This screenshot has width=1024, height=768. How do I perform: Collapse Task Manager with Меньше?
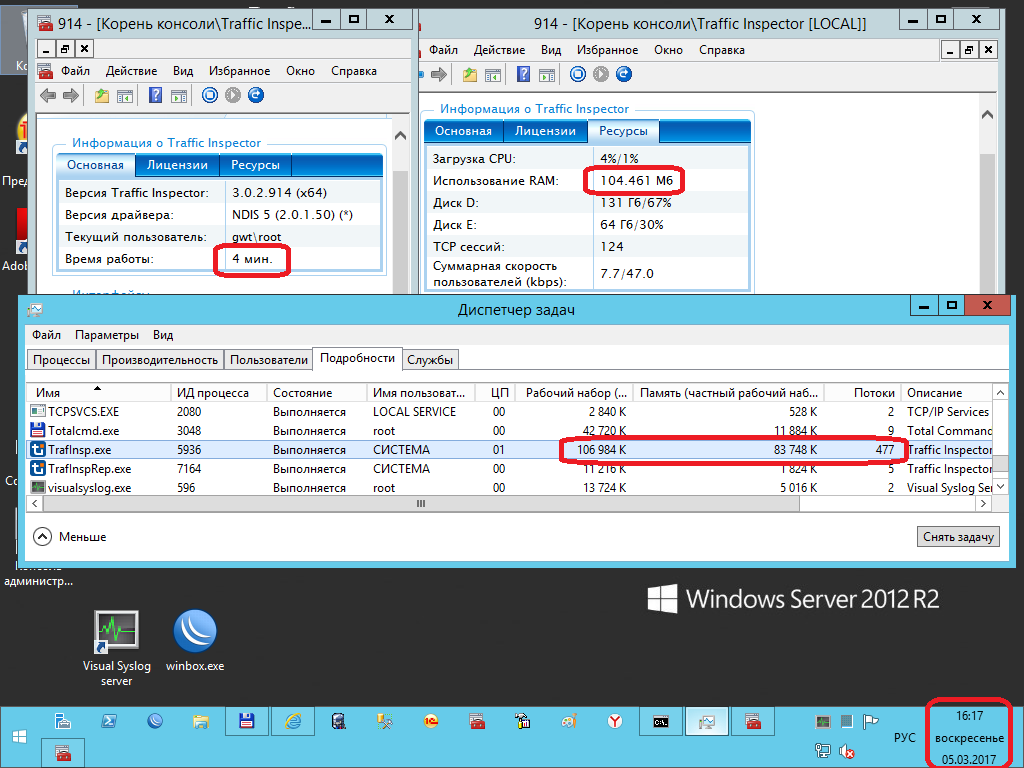click(70, 537)
